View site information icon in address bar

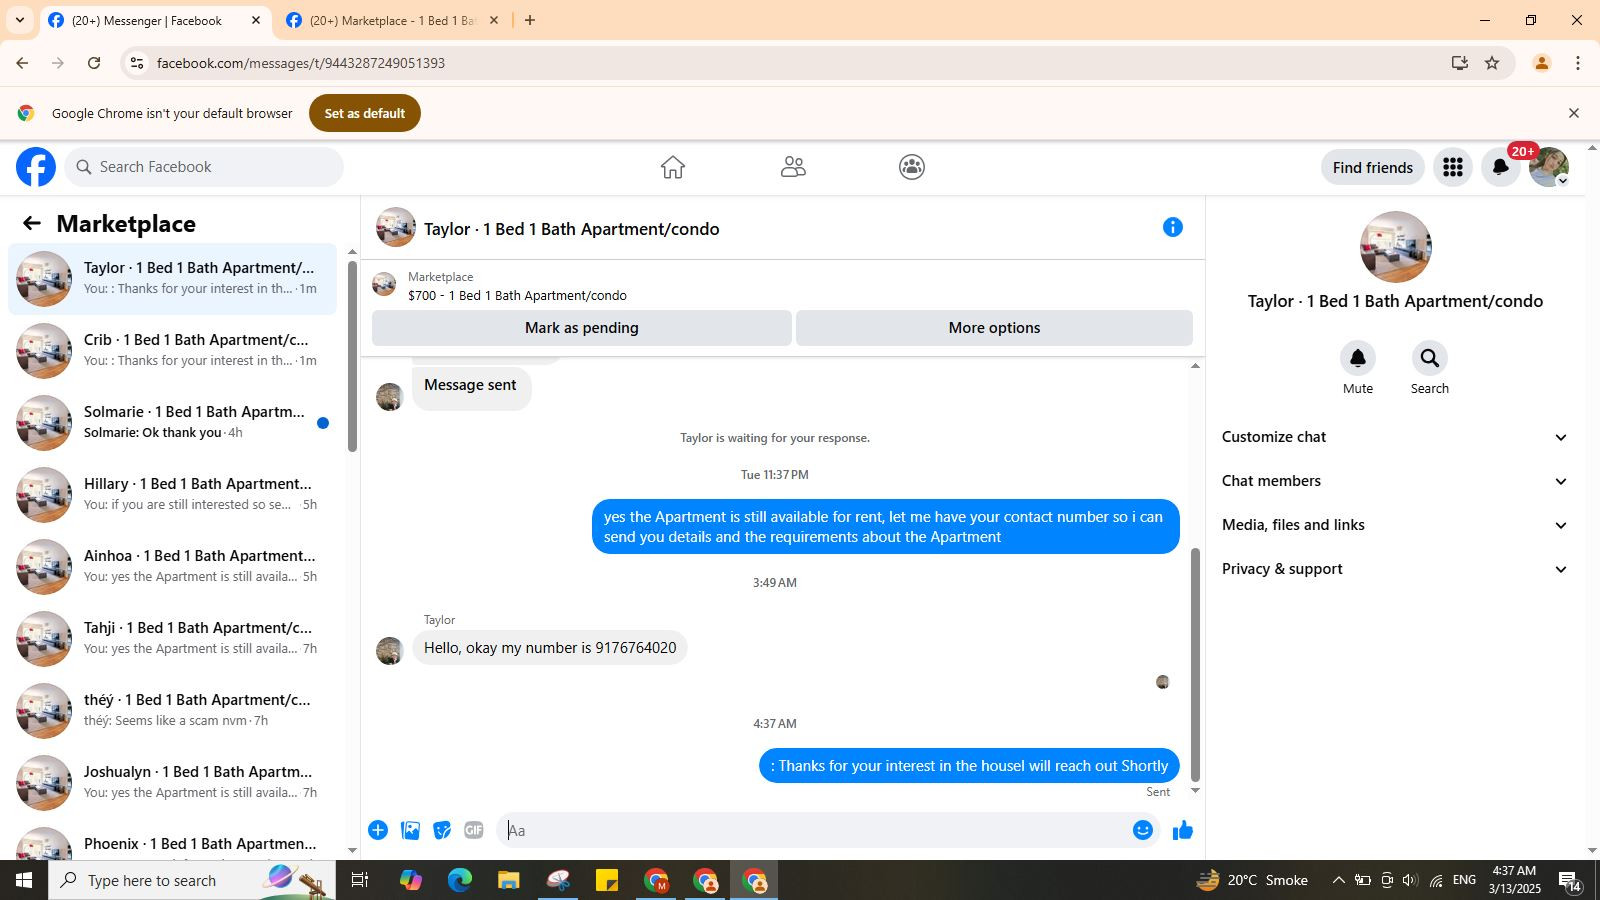click(x=137, y=63)
